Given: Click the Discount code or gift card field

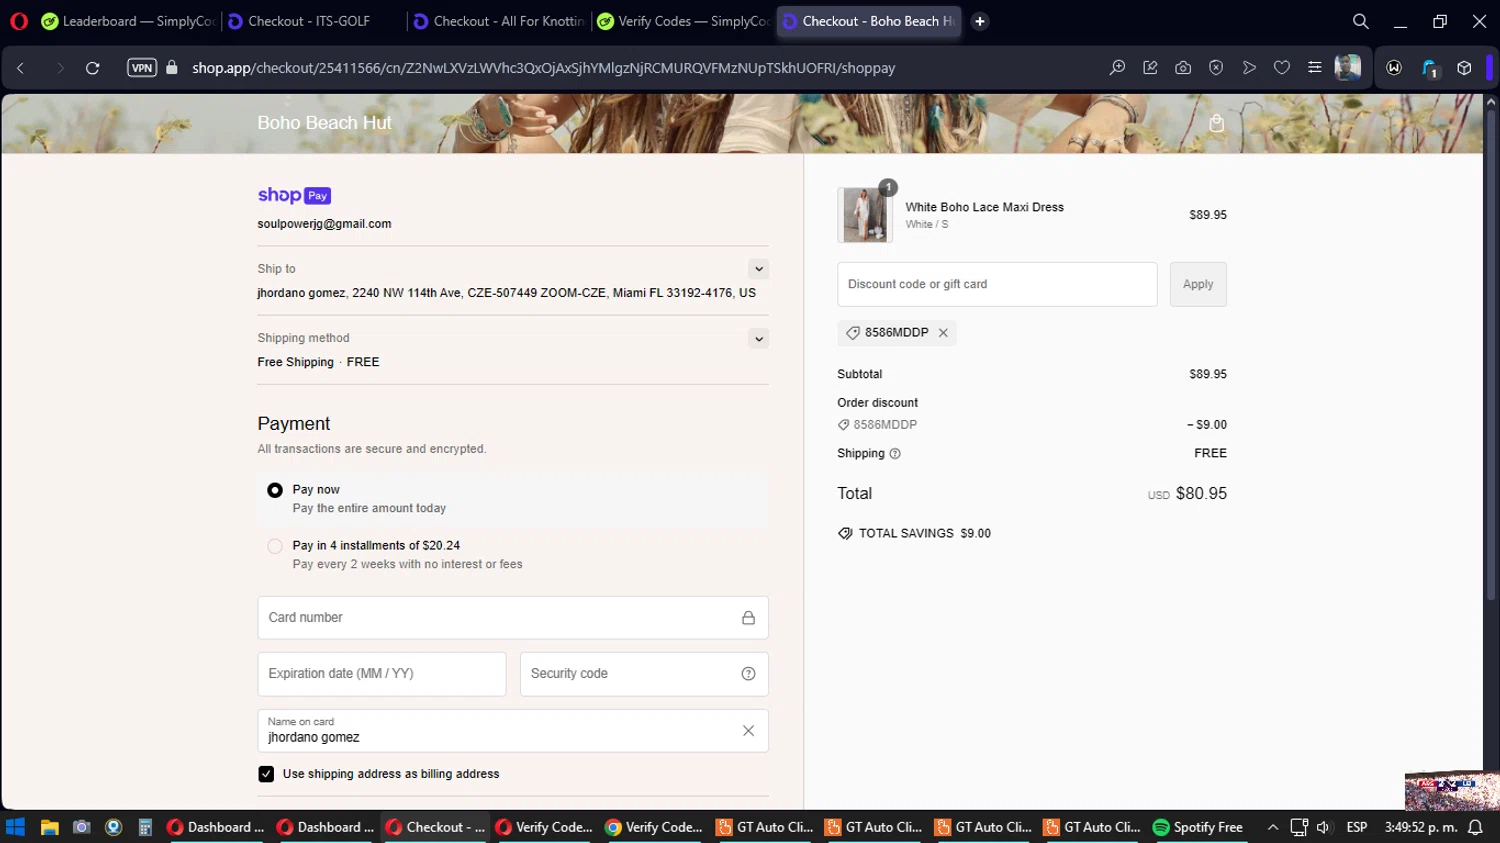Looking at the screenshot, I should pyautogui.click(x=997, y=284).
